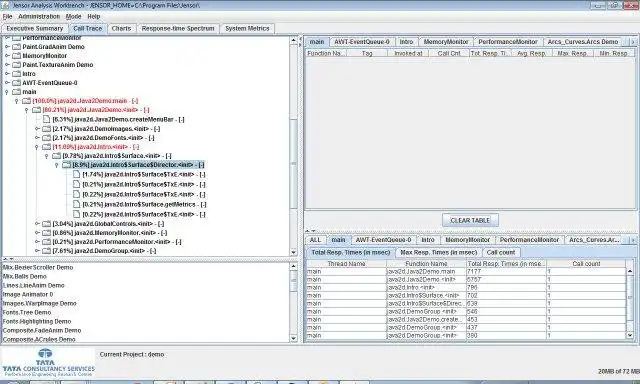Click folder icon of java2d.Java2Demo.<init>

coord(36,110)
